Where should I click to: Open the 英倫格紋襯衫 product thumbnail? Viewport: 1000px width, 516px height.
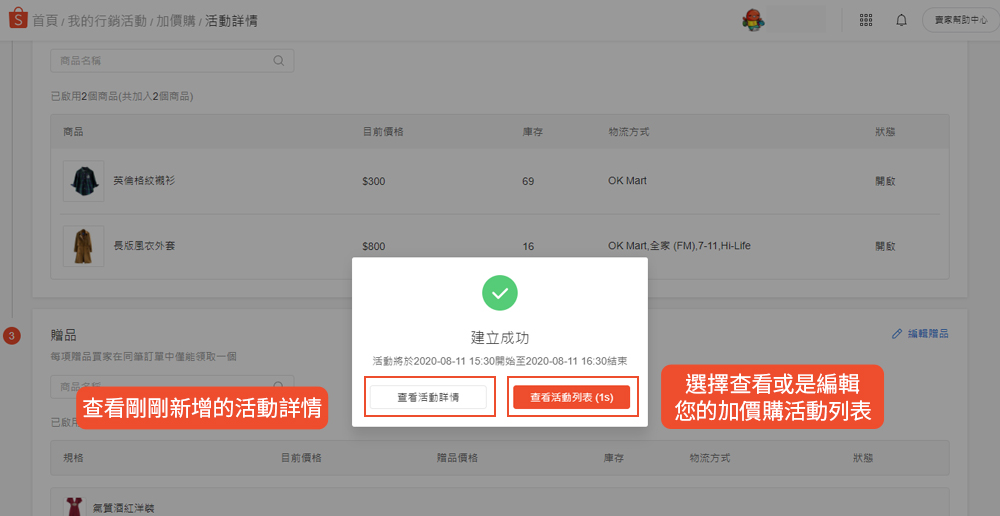pos(83,181)
